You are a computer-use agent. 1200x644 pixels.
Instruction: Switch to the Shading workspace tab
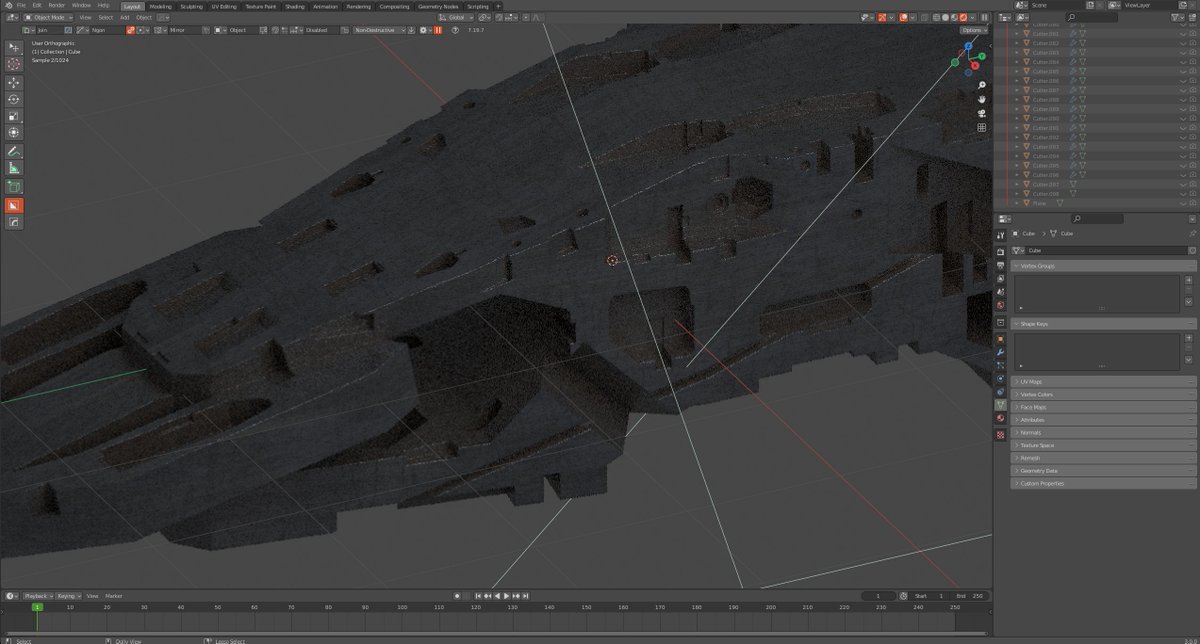pos(295,6)
